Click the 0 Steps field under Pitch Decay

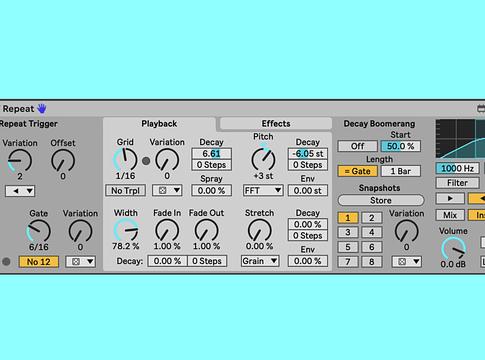click(308, 165)
